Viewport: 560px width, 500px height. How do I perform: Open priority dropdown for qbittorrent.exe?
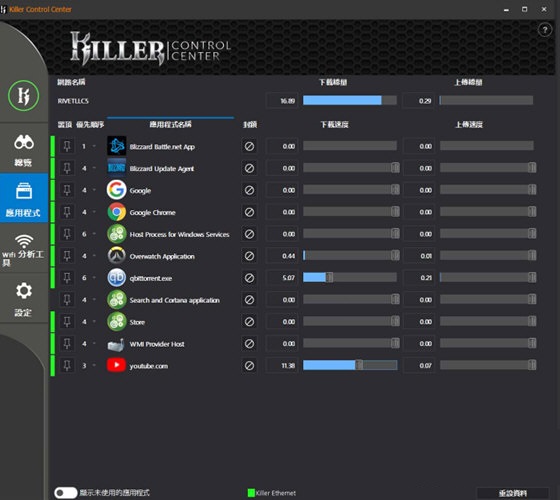pyautogui.click(x=94, y=278)
